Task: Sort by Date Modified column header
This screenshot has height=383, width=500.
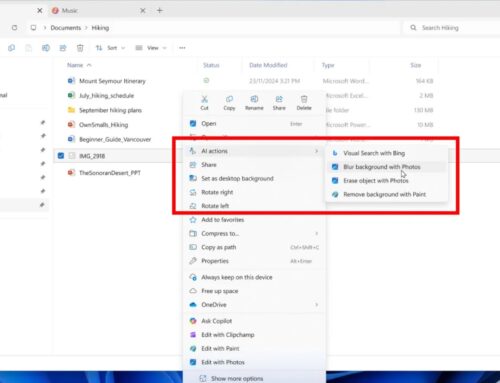Action: [268, 65]
